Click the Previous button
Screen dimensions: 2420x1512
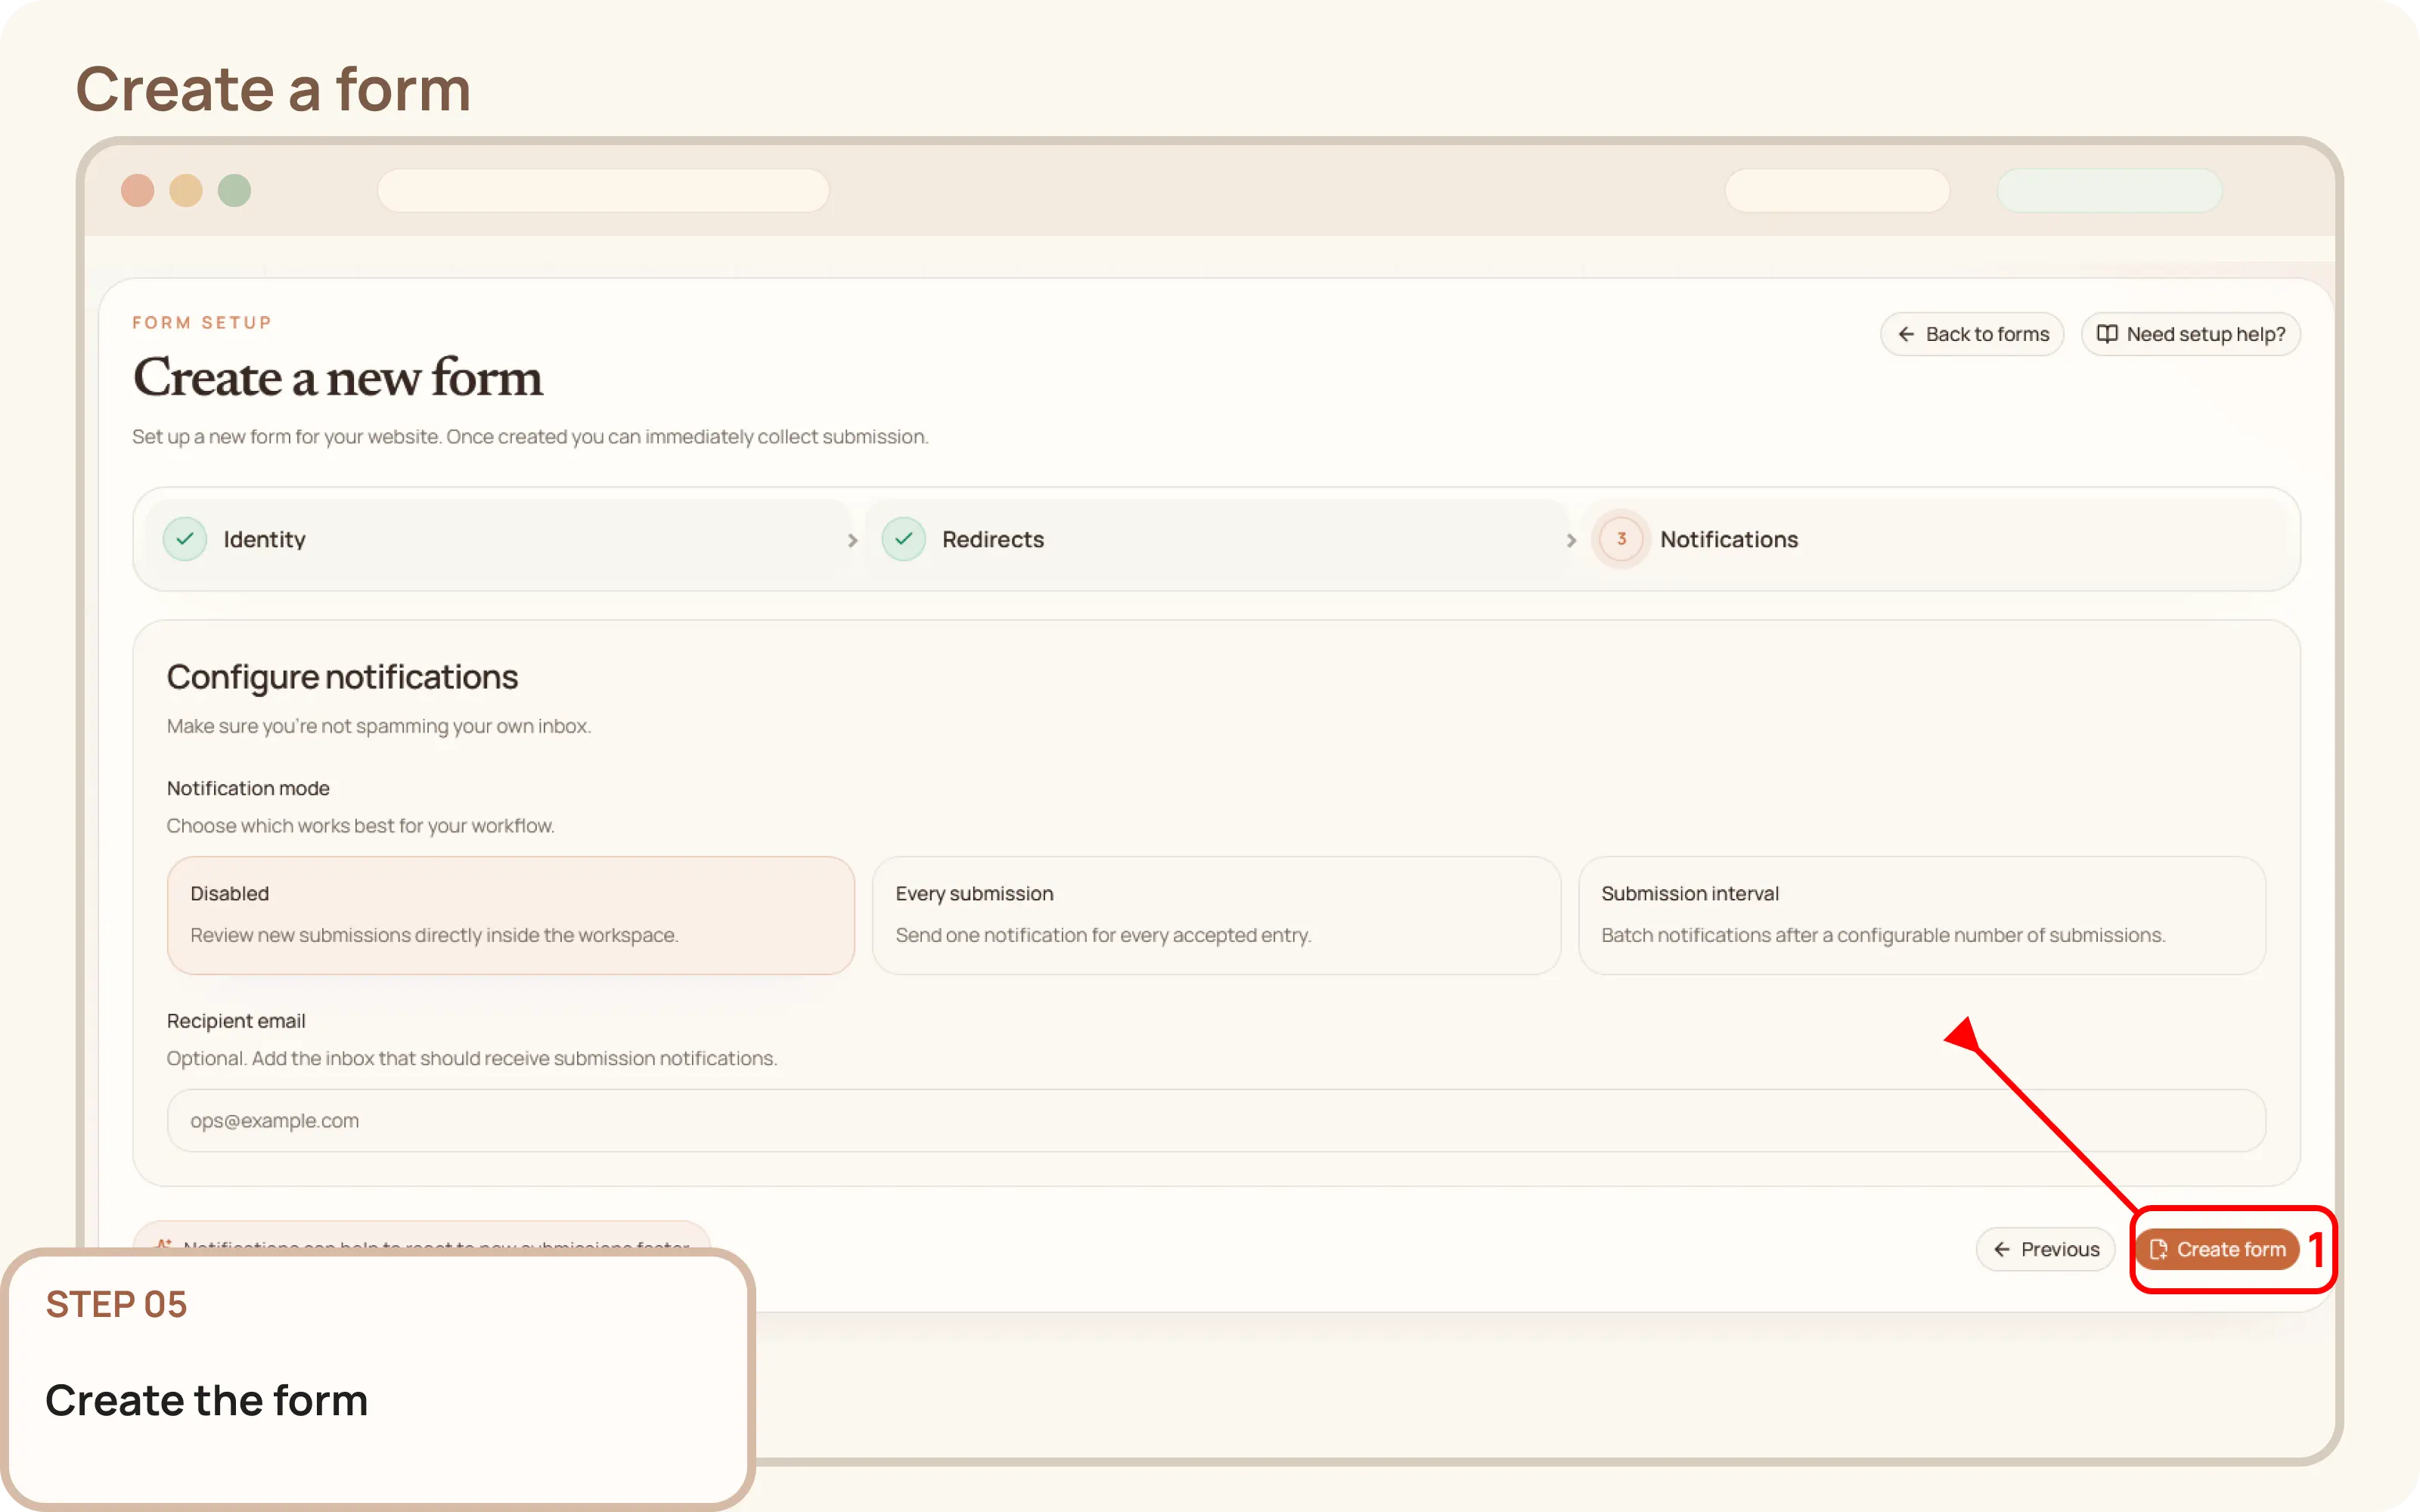point(2045,1249)
